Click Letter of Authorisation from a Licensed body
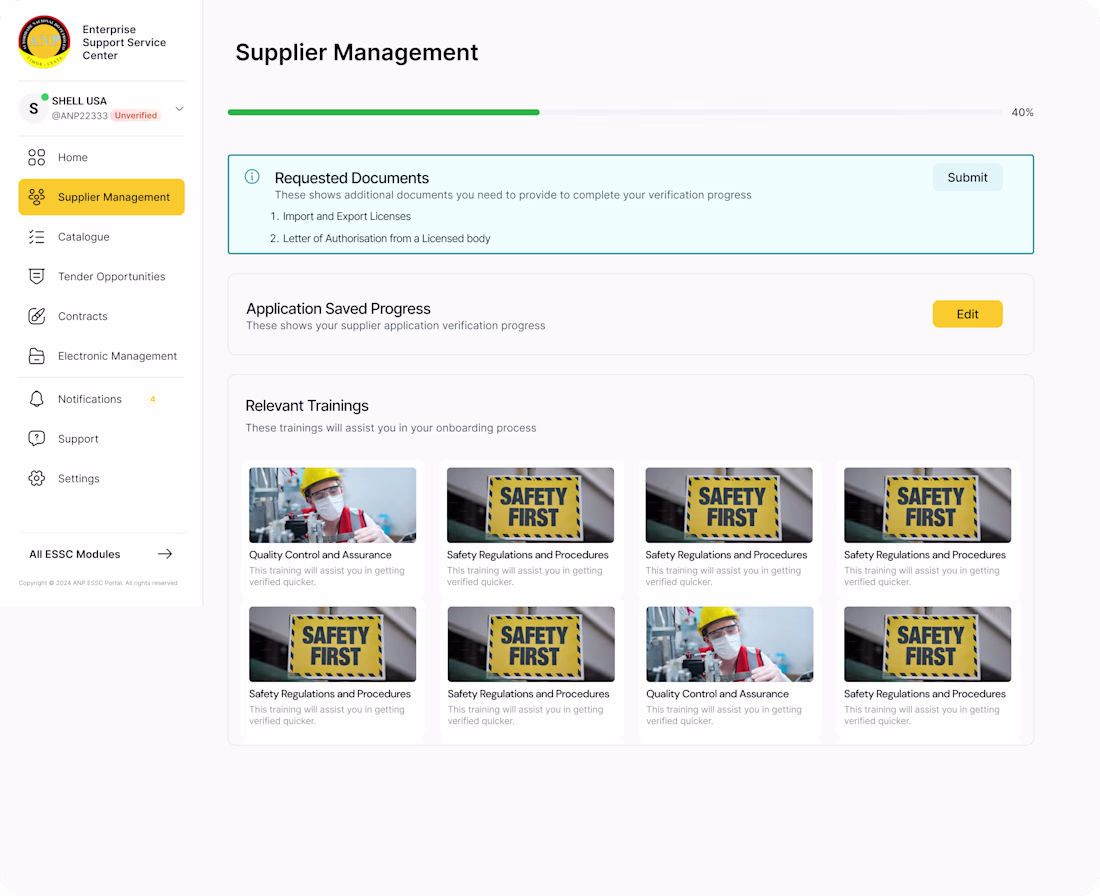The height and width of the screenshot is (896, 1100). [387, 239]
